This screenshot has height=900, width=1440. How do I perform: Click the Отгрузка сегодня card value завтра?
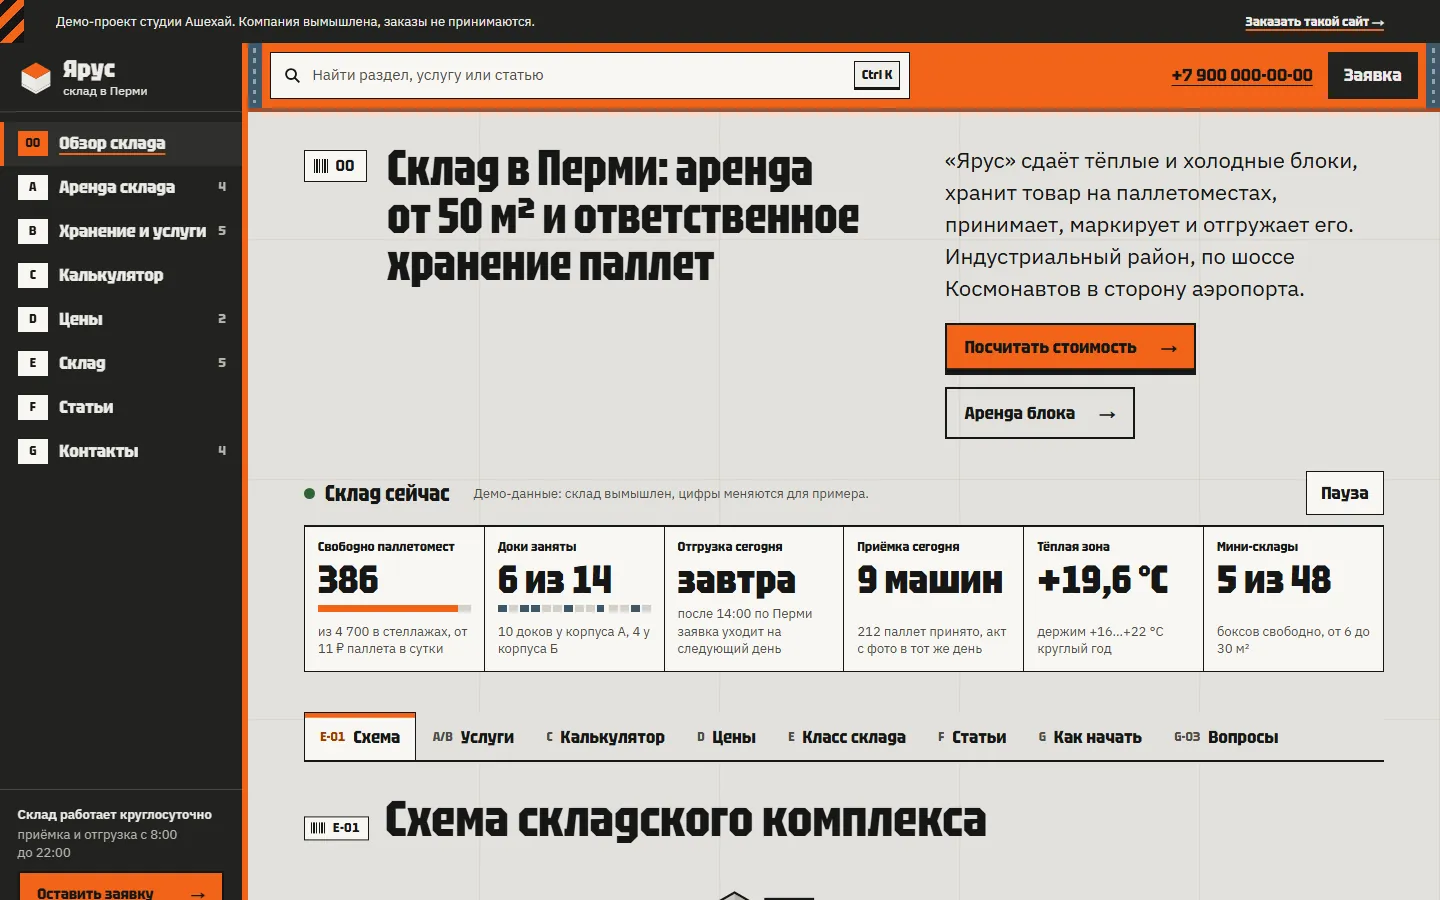click(737, 581)
